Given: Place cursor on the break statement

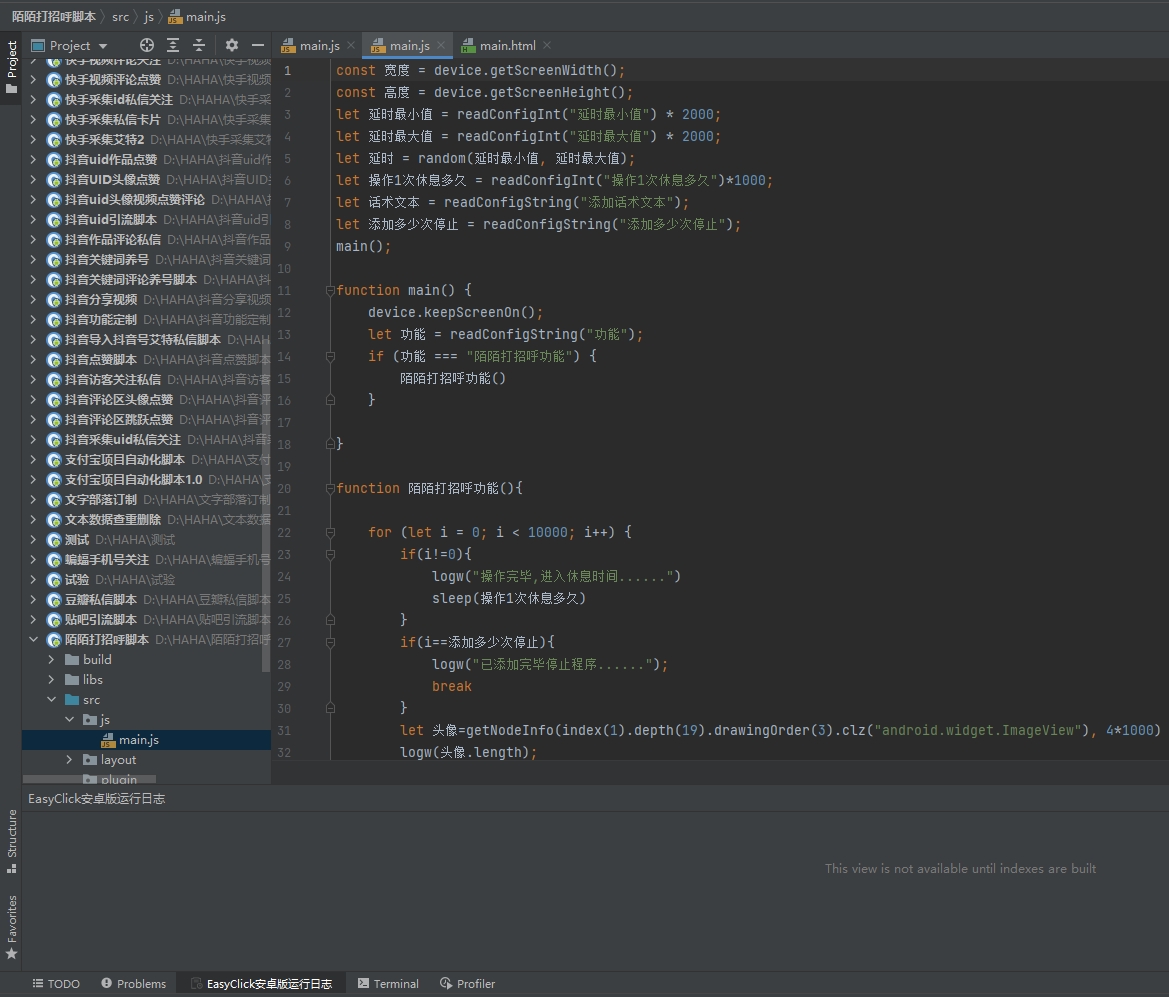Looking at the screenshot, I should [452, 686].
